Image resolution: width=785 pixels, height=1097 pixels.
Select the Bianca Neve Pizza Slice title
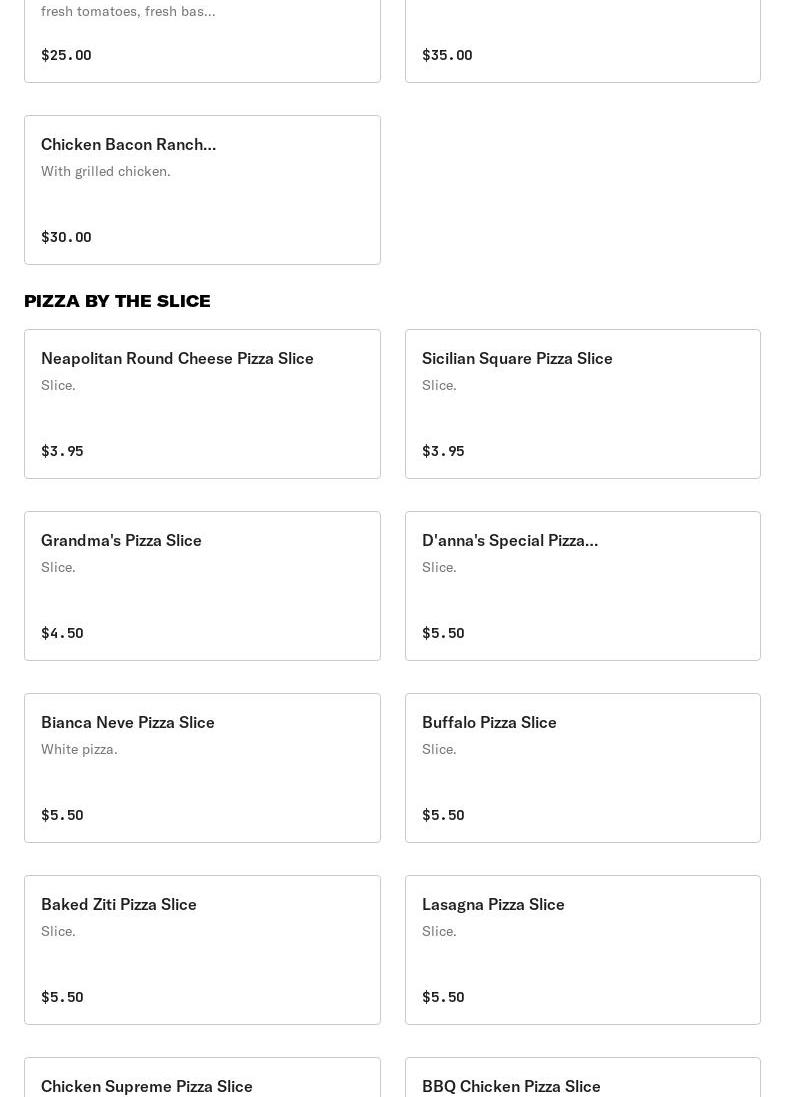(128, 722)
